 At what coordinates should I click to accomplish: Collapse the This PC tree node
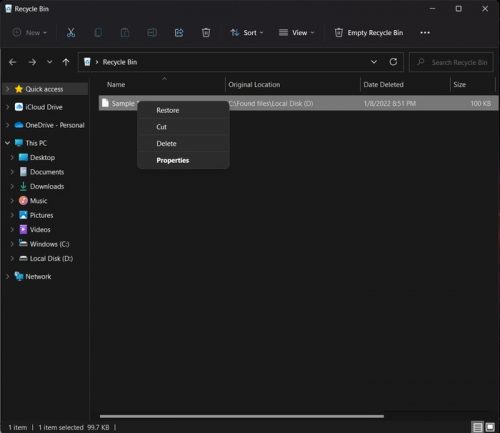[x=7, y=143]
